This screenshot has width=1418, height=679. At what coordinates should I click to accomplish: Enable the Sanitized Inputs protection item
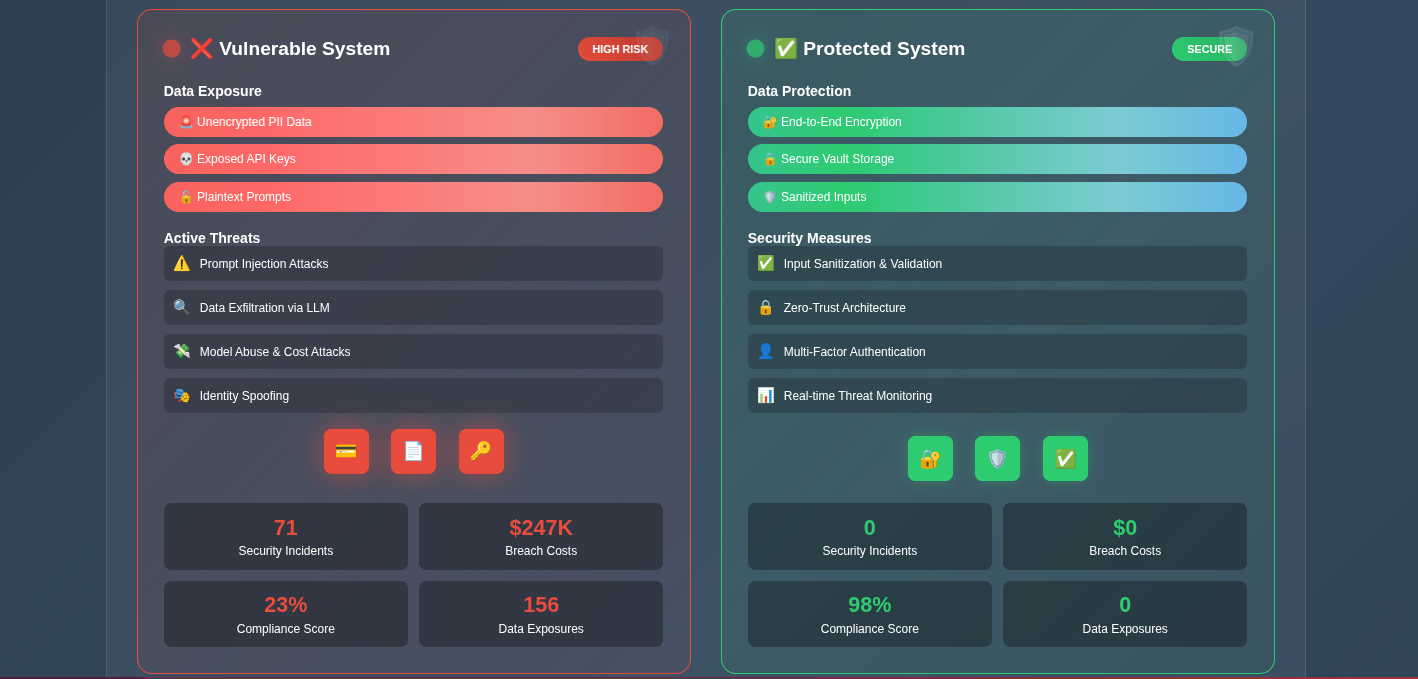coord(997,197)
